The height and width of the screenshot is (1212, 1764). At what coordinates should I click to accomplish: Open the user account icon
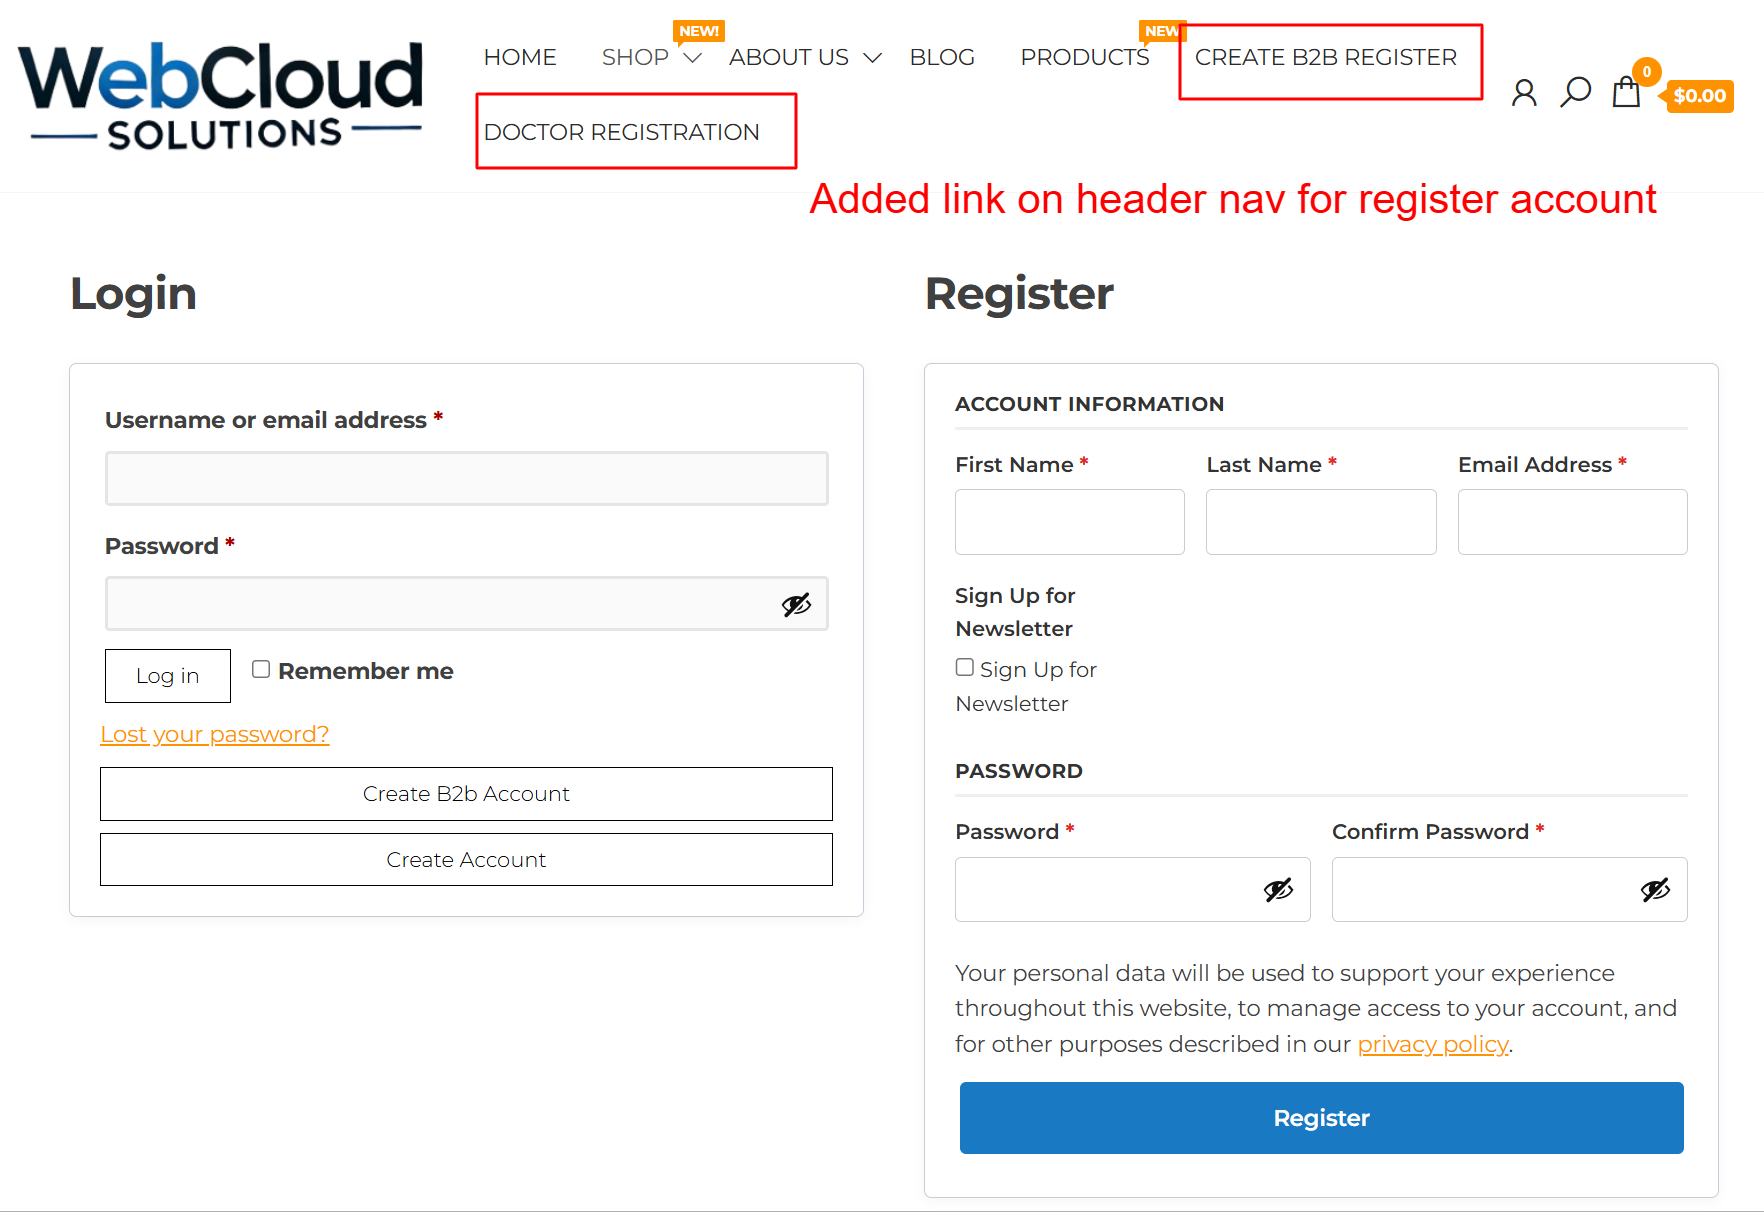pyautogui.click(x=1523, y=92)
